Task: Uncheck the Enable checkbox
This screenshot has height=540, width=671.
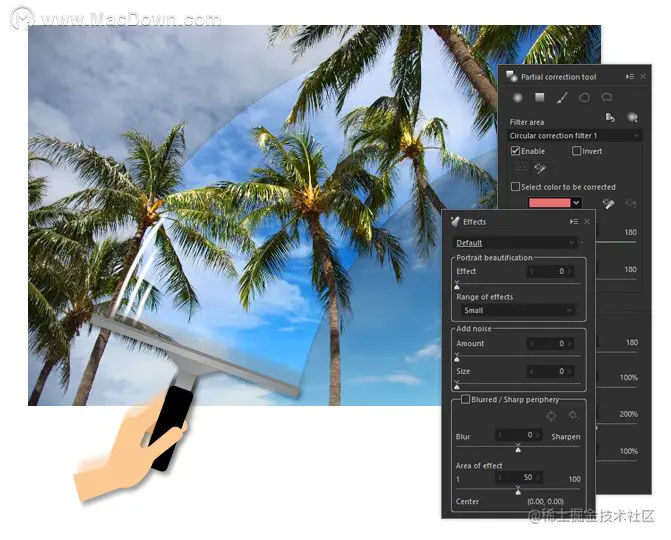Action: pyautogui.click(x=516, y=151)
